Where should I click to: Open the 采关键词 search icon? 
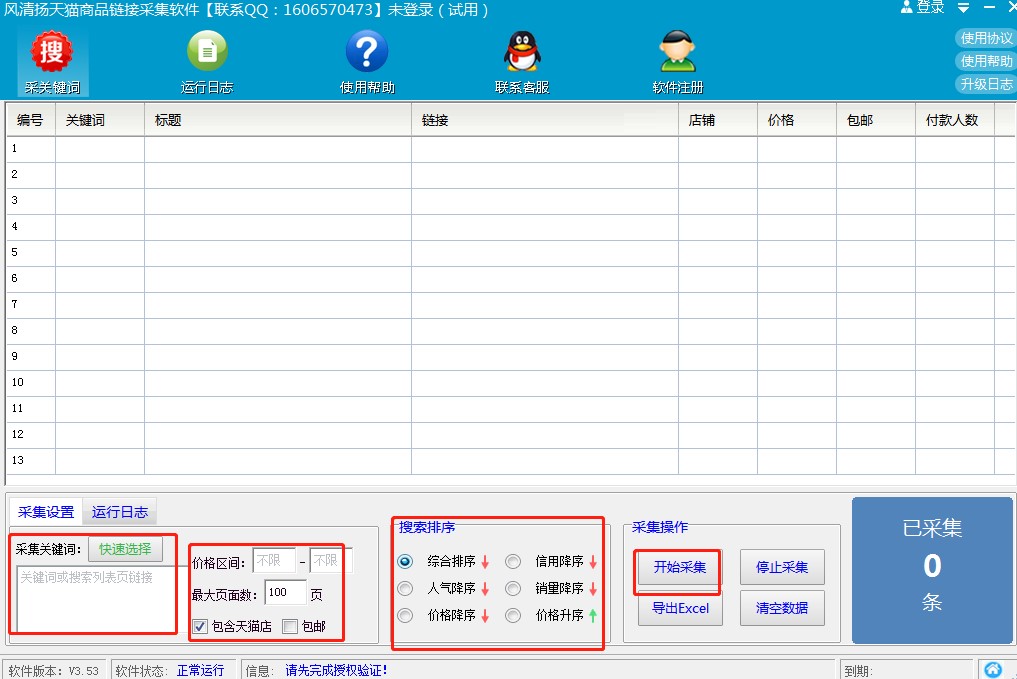click(52, 62)
